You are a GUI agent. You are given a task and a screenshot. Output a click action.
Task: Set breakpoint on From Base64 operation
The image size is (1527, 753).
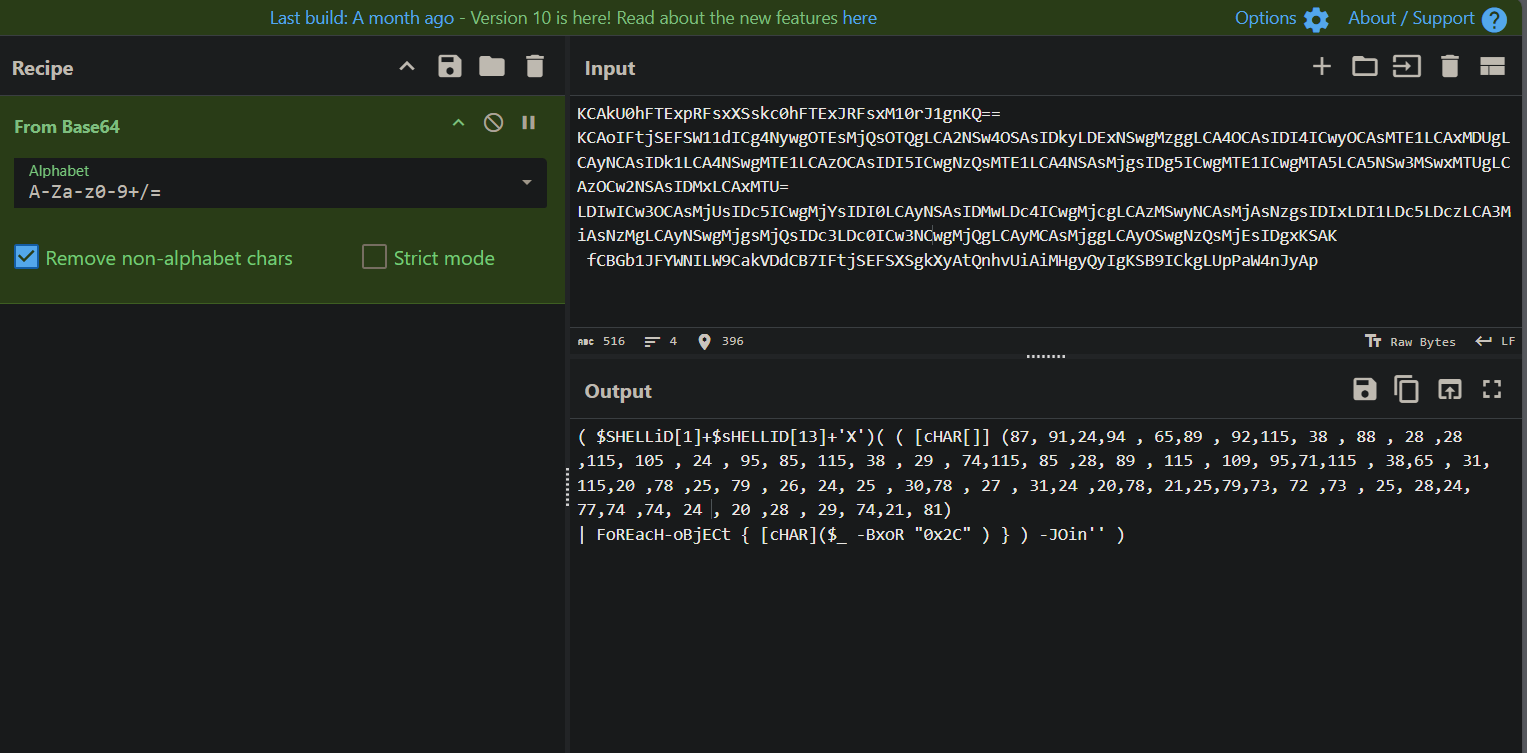tap(529, 123)
